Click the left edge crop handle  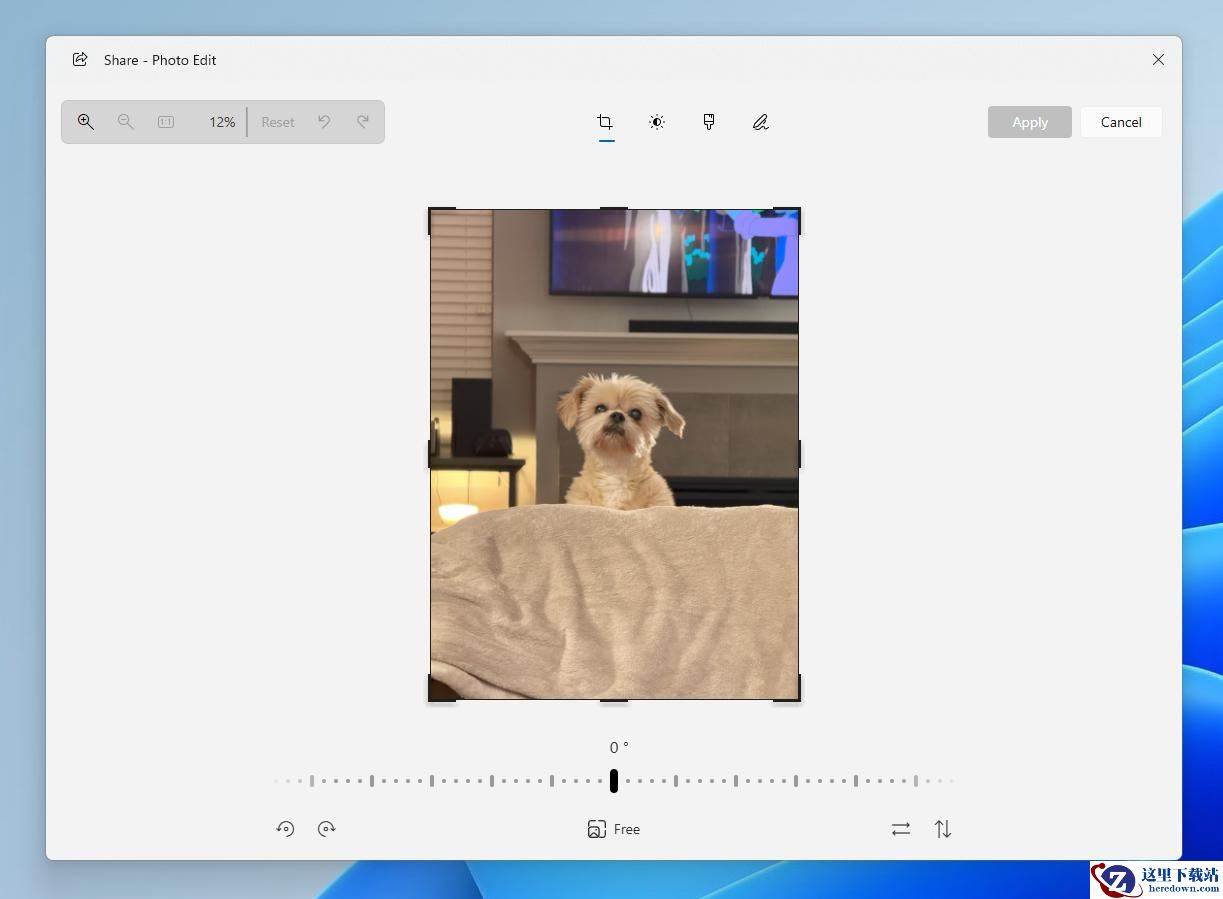click(430, 454)
